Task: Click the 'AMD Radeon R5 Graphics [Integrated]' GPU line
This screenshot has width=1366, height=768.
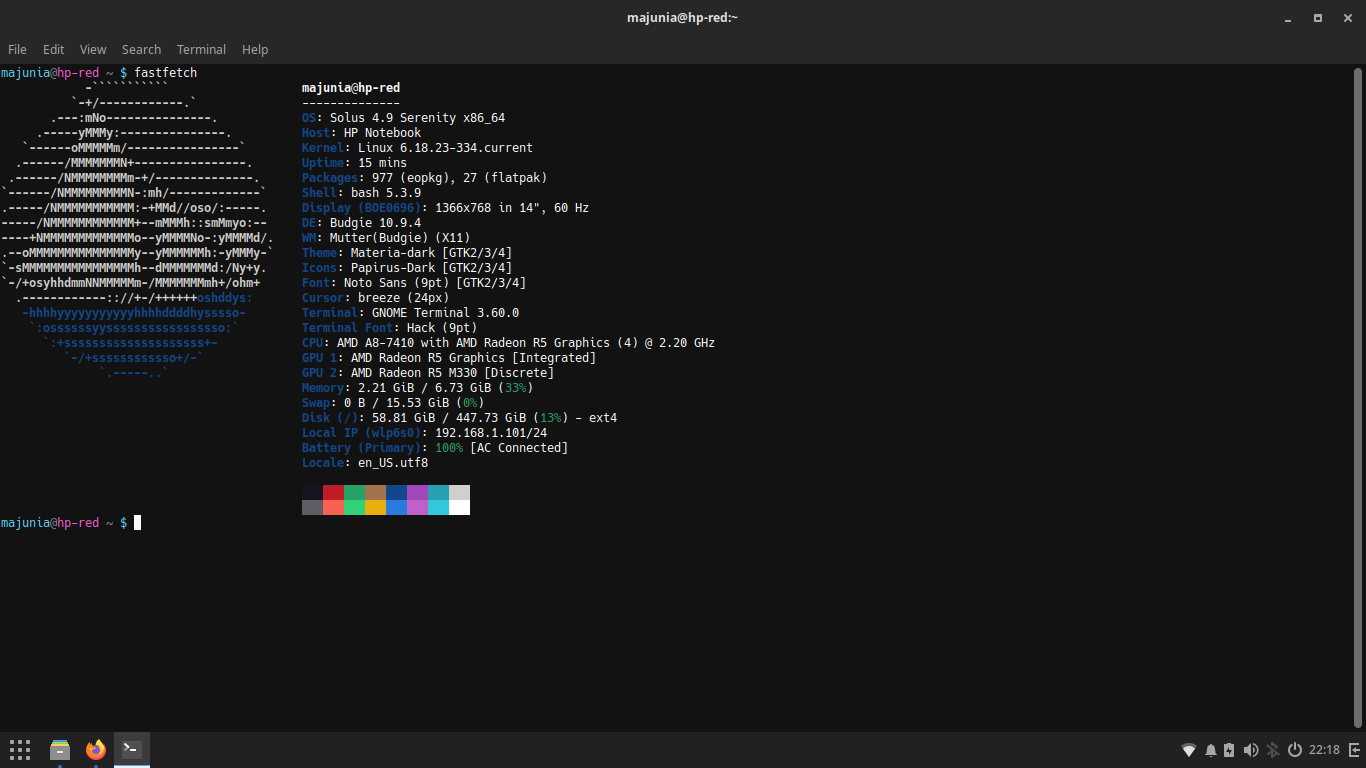Action: pos(473,358)
